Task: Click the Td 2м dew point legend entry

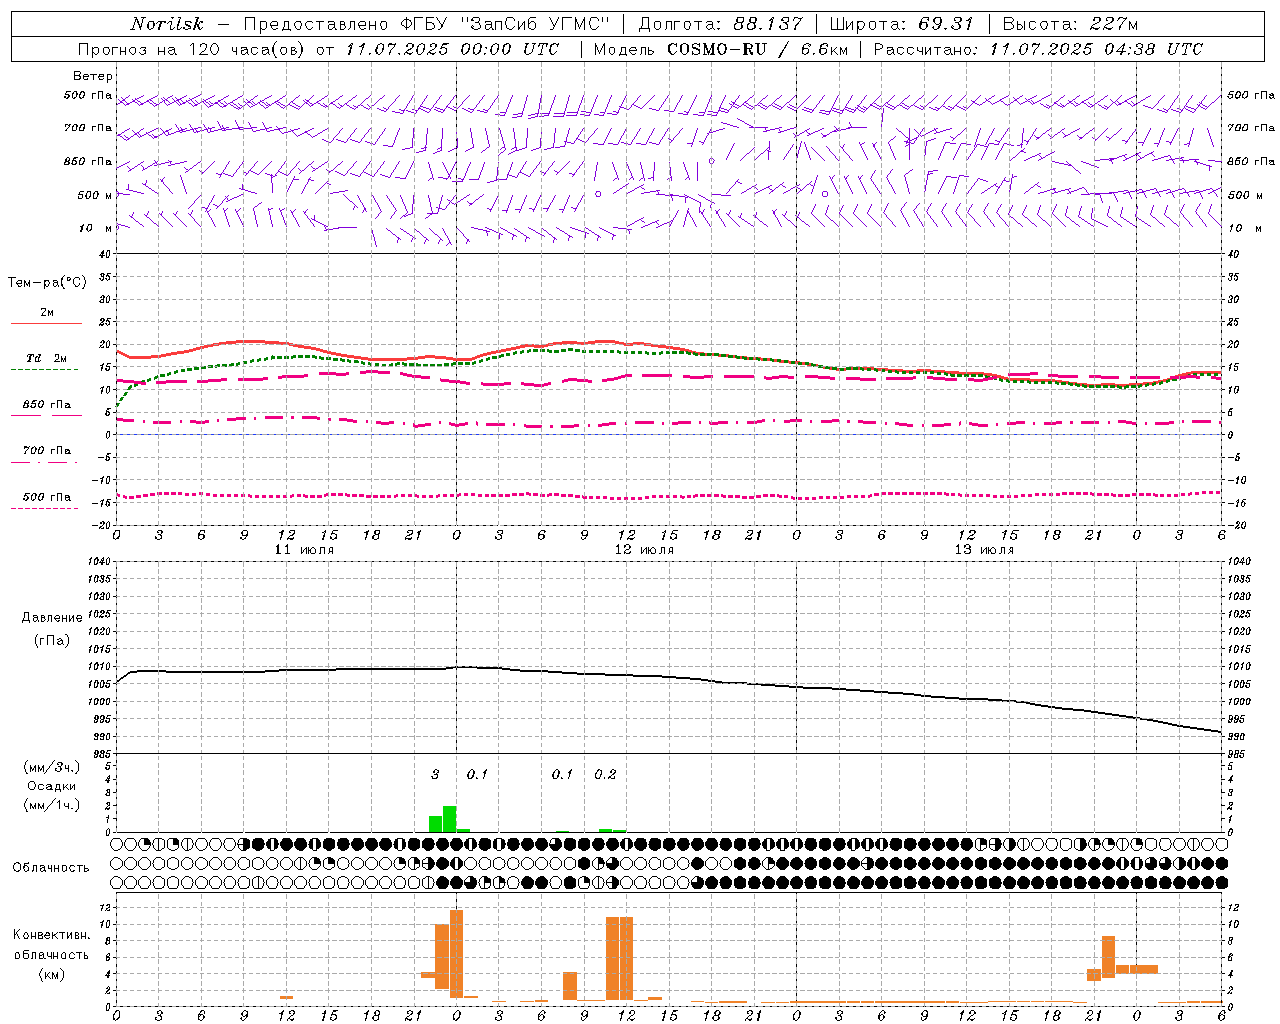Action: (x=46, y=358)
